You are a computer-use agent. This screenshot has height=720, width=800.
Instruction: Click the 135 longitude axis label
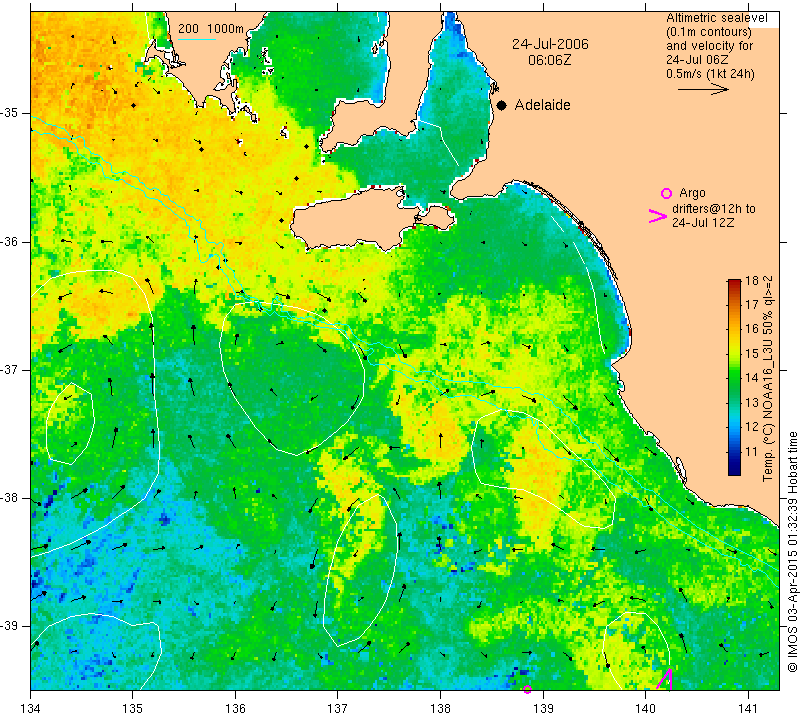(x=133, y=709)
